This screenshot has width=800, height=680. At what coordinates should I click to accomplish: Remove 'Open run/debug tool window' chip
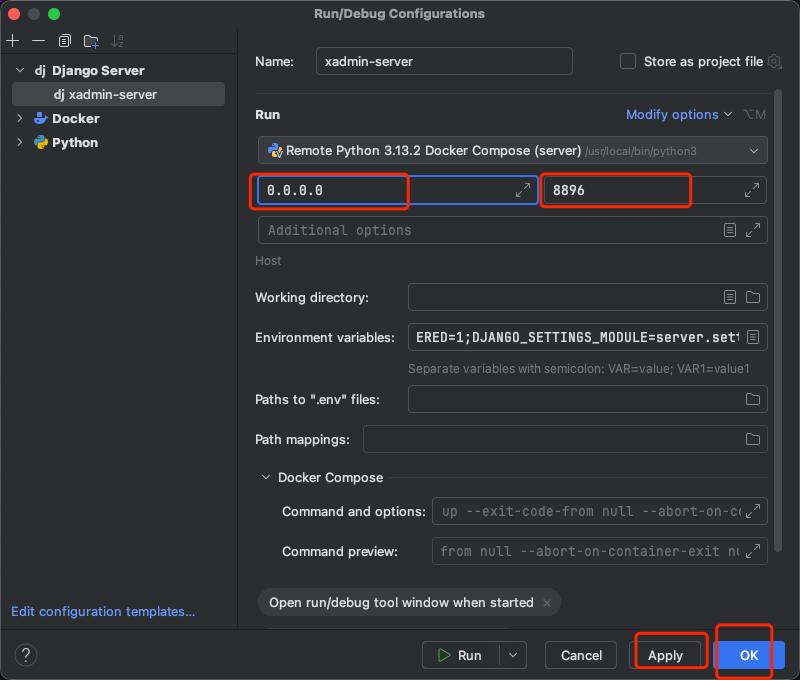547,603
